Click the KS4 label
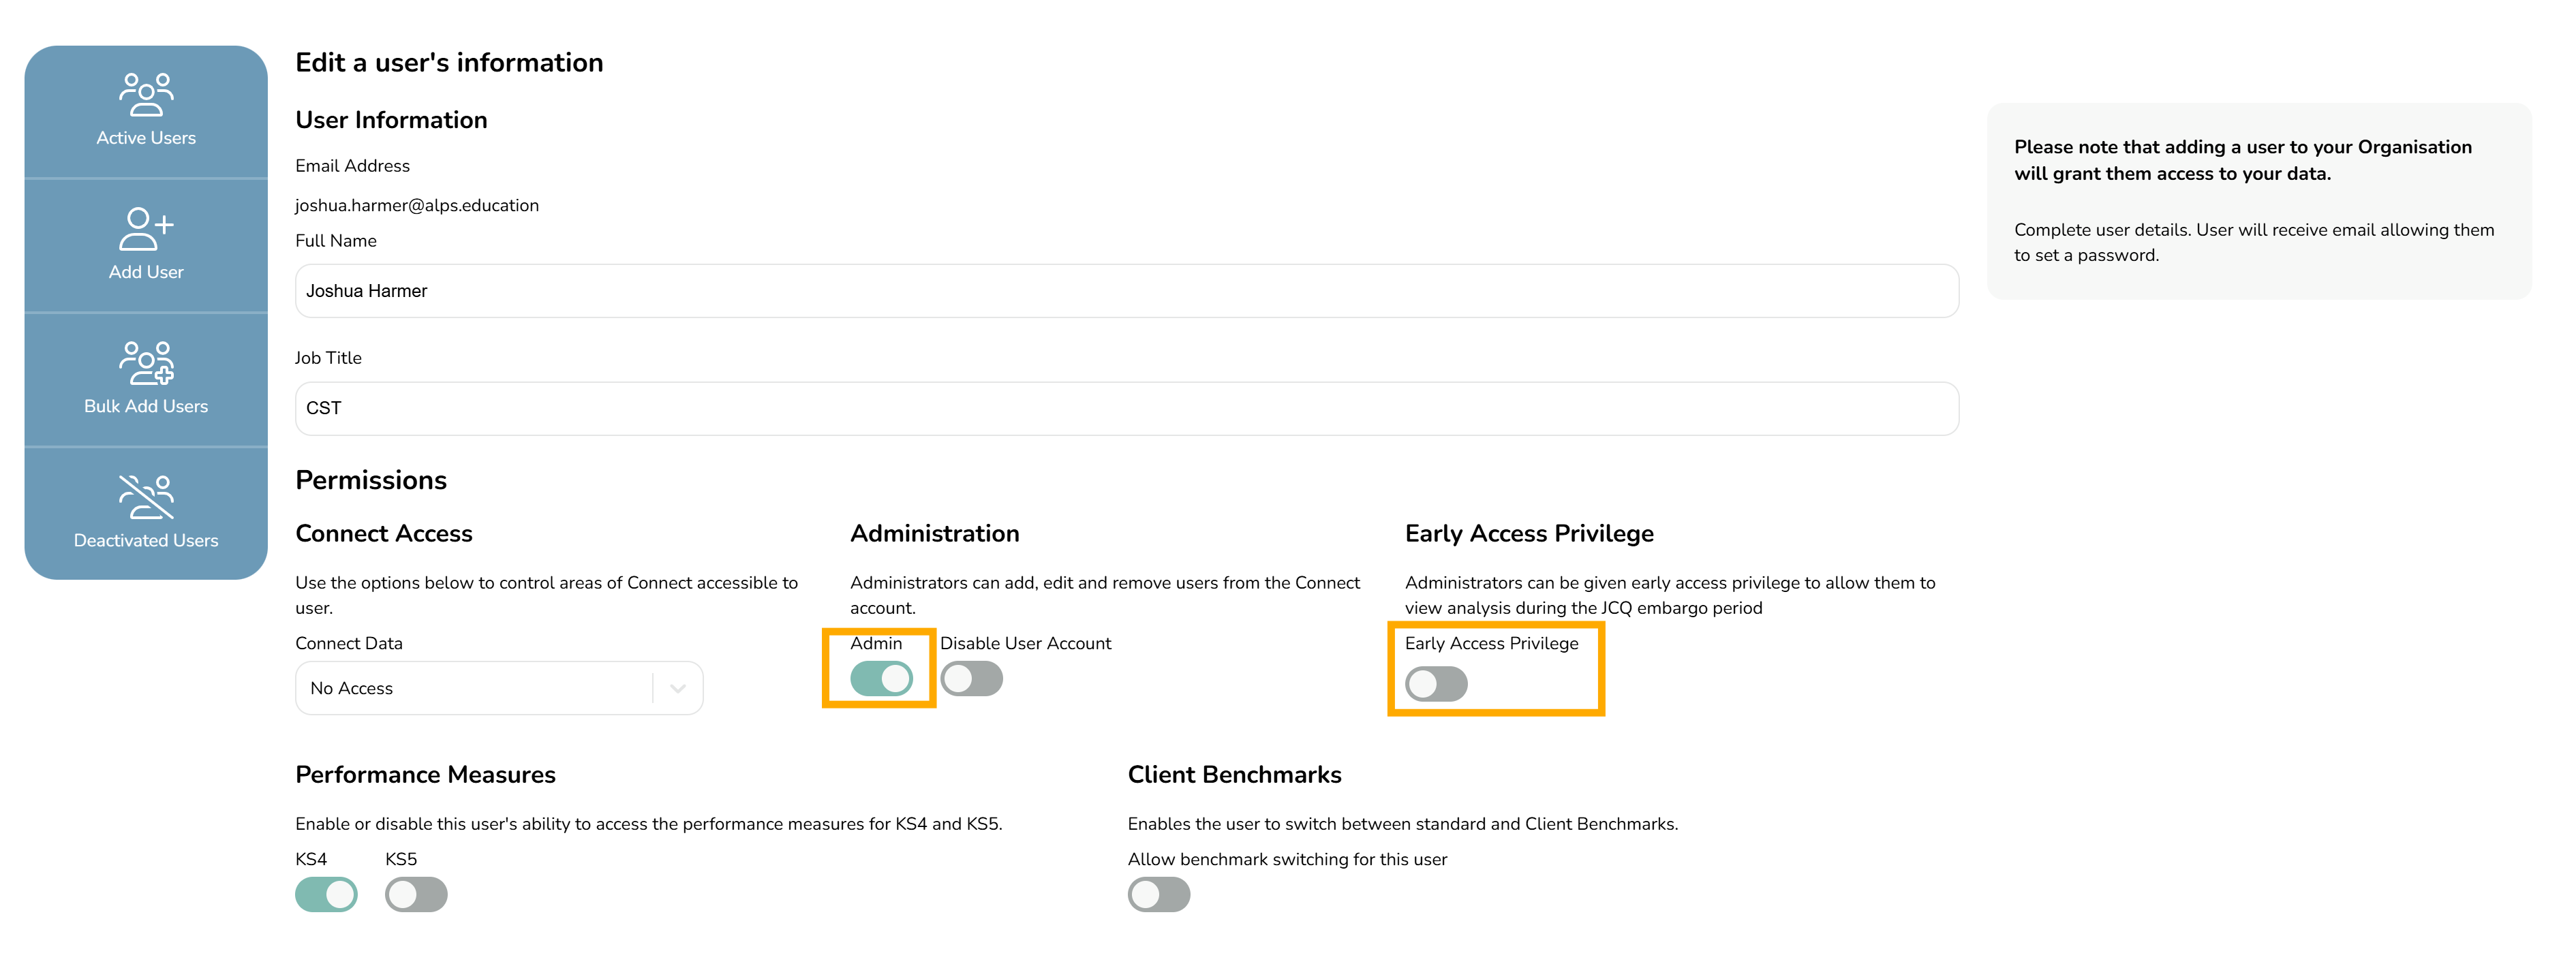 coord(311,859)
